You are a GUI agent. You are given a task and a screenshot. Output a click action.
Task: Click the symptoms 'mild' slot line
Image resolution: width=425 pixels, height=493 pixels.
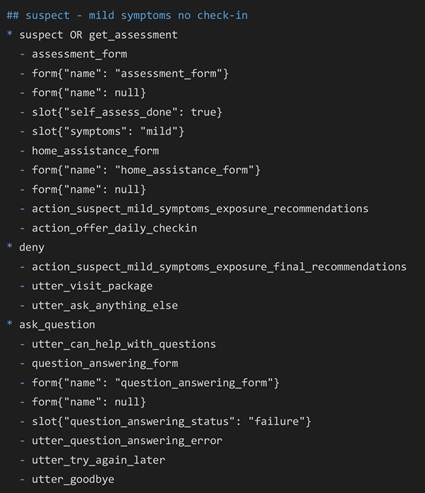[x=102, y=131]
